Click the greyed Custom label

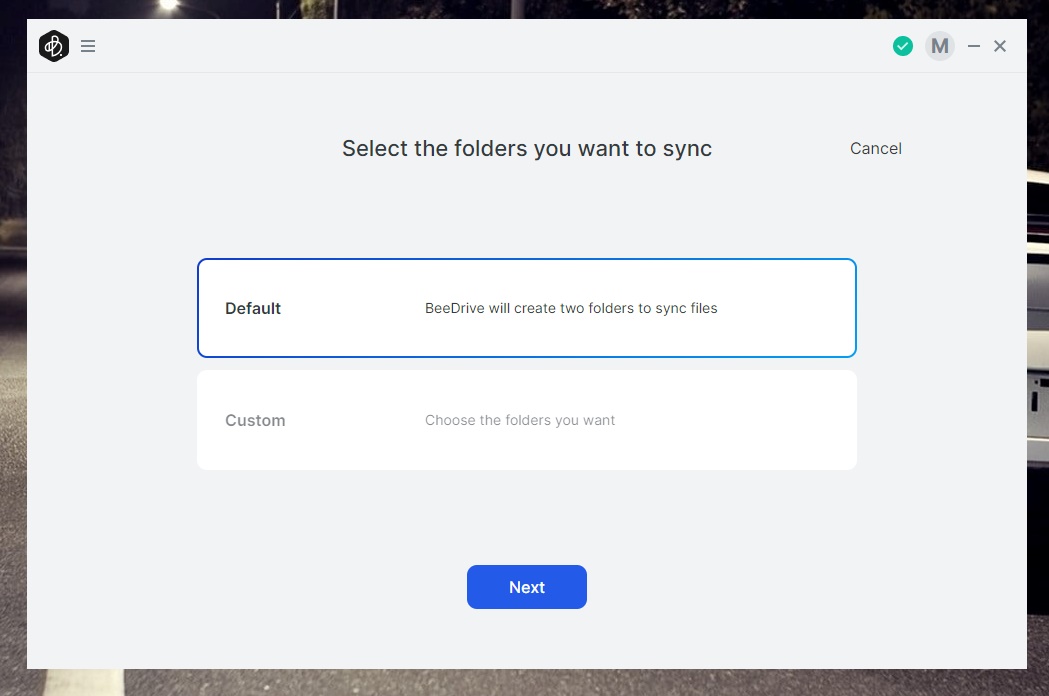pos(255,420)
